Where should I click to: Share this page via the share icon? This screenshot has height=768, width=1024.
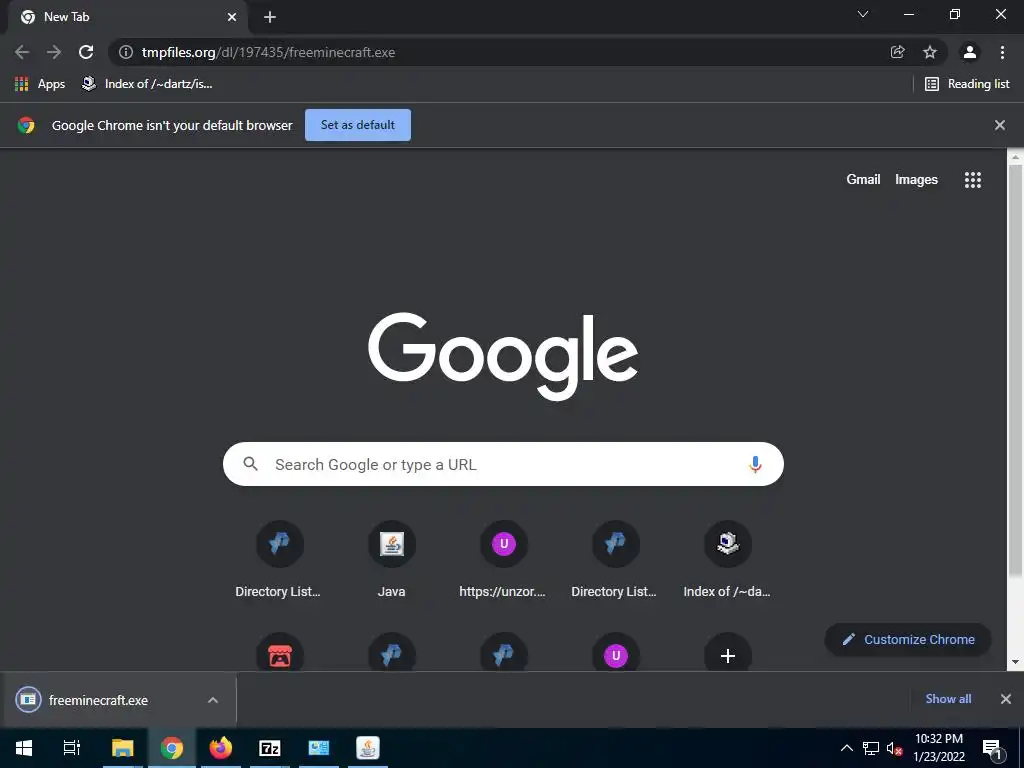898,52
